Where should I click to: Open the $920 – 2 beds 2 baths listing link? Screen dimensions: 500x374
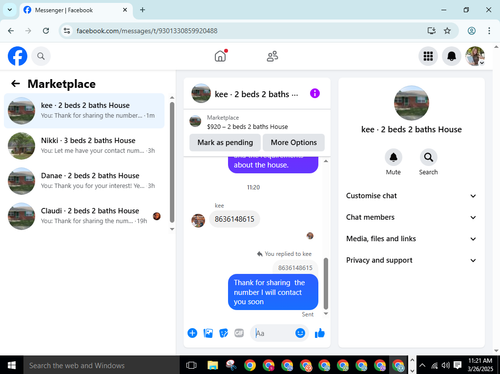(247, 127)
